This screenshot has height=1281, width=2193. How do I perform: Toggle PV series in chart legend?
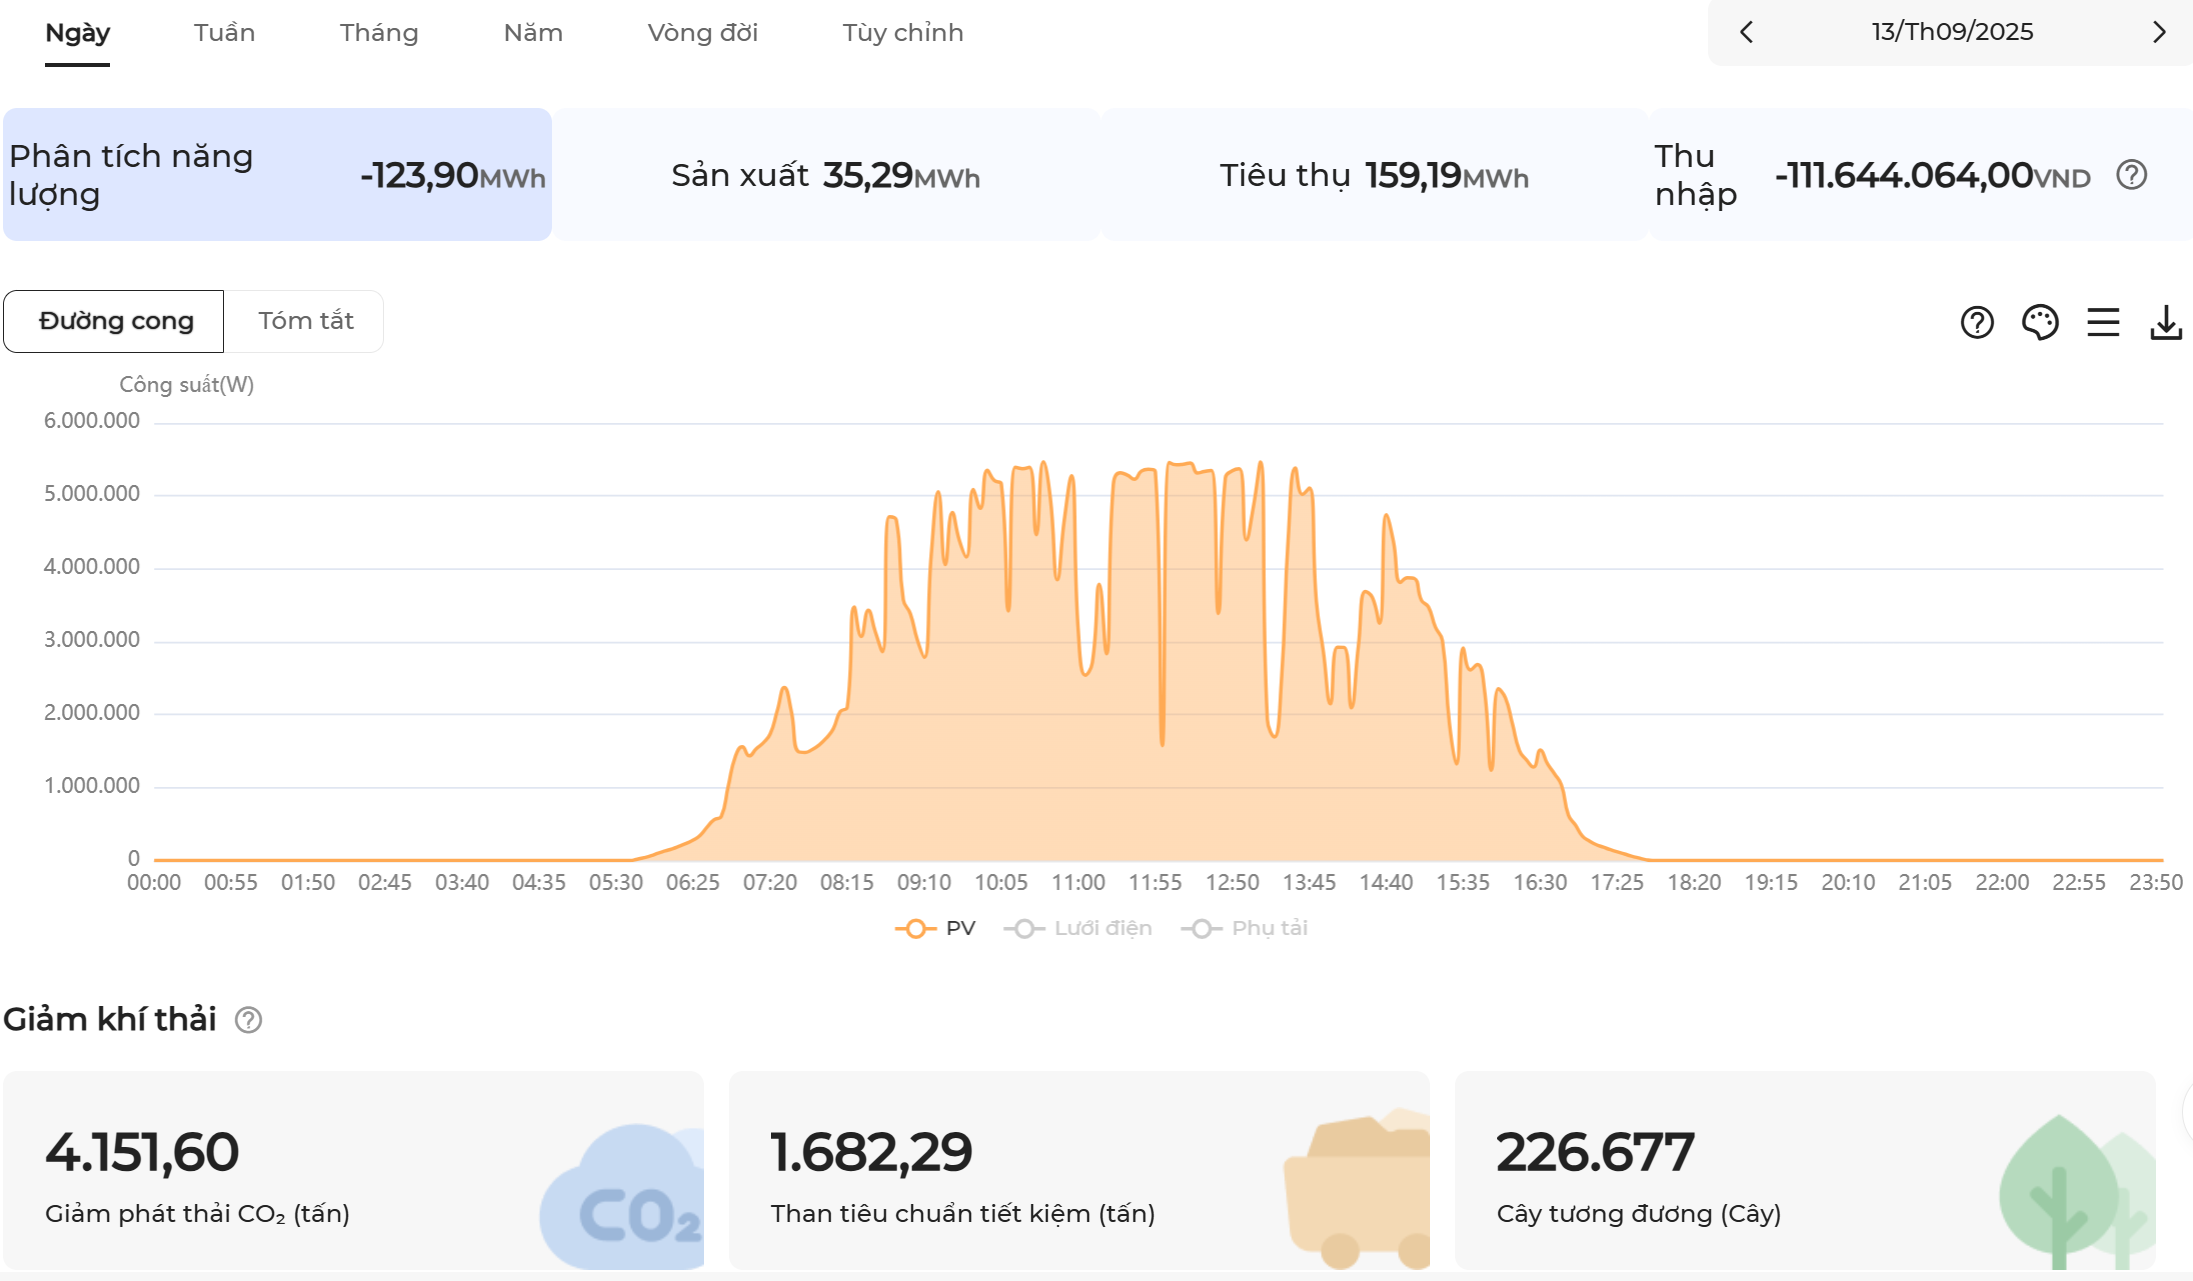click(936, 928)
